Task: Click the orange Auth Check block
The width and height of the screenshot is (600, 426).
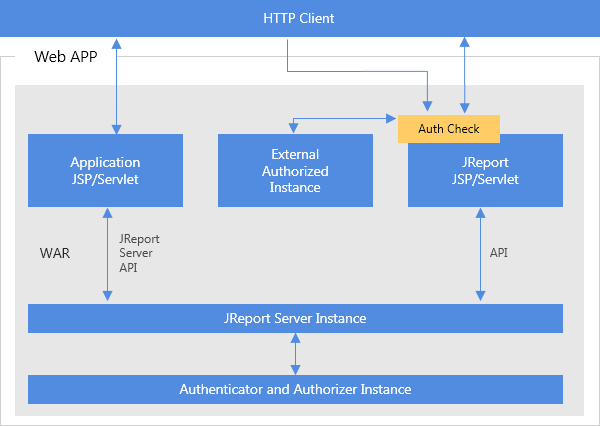Action: click(448, 129)
